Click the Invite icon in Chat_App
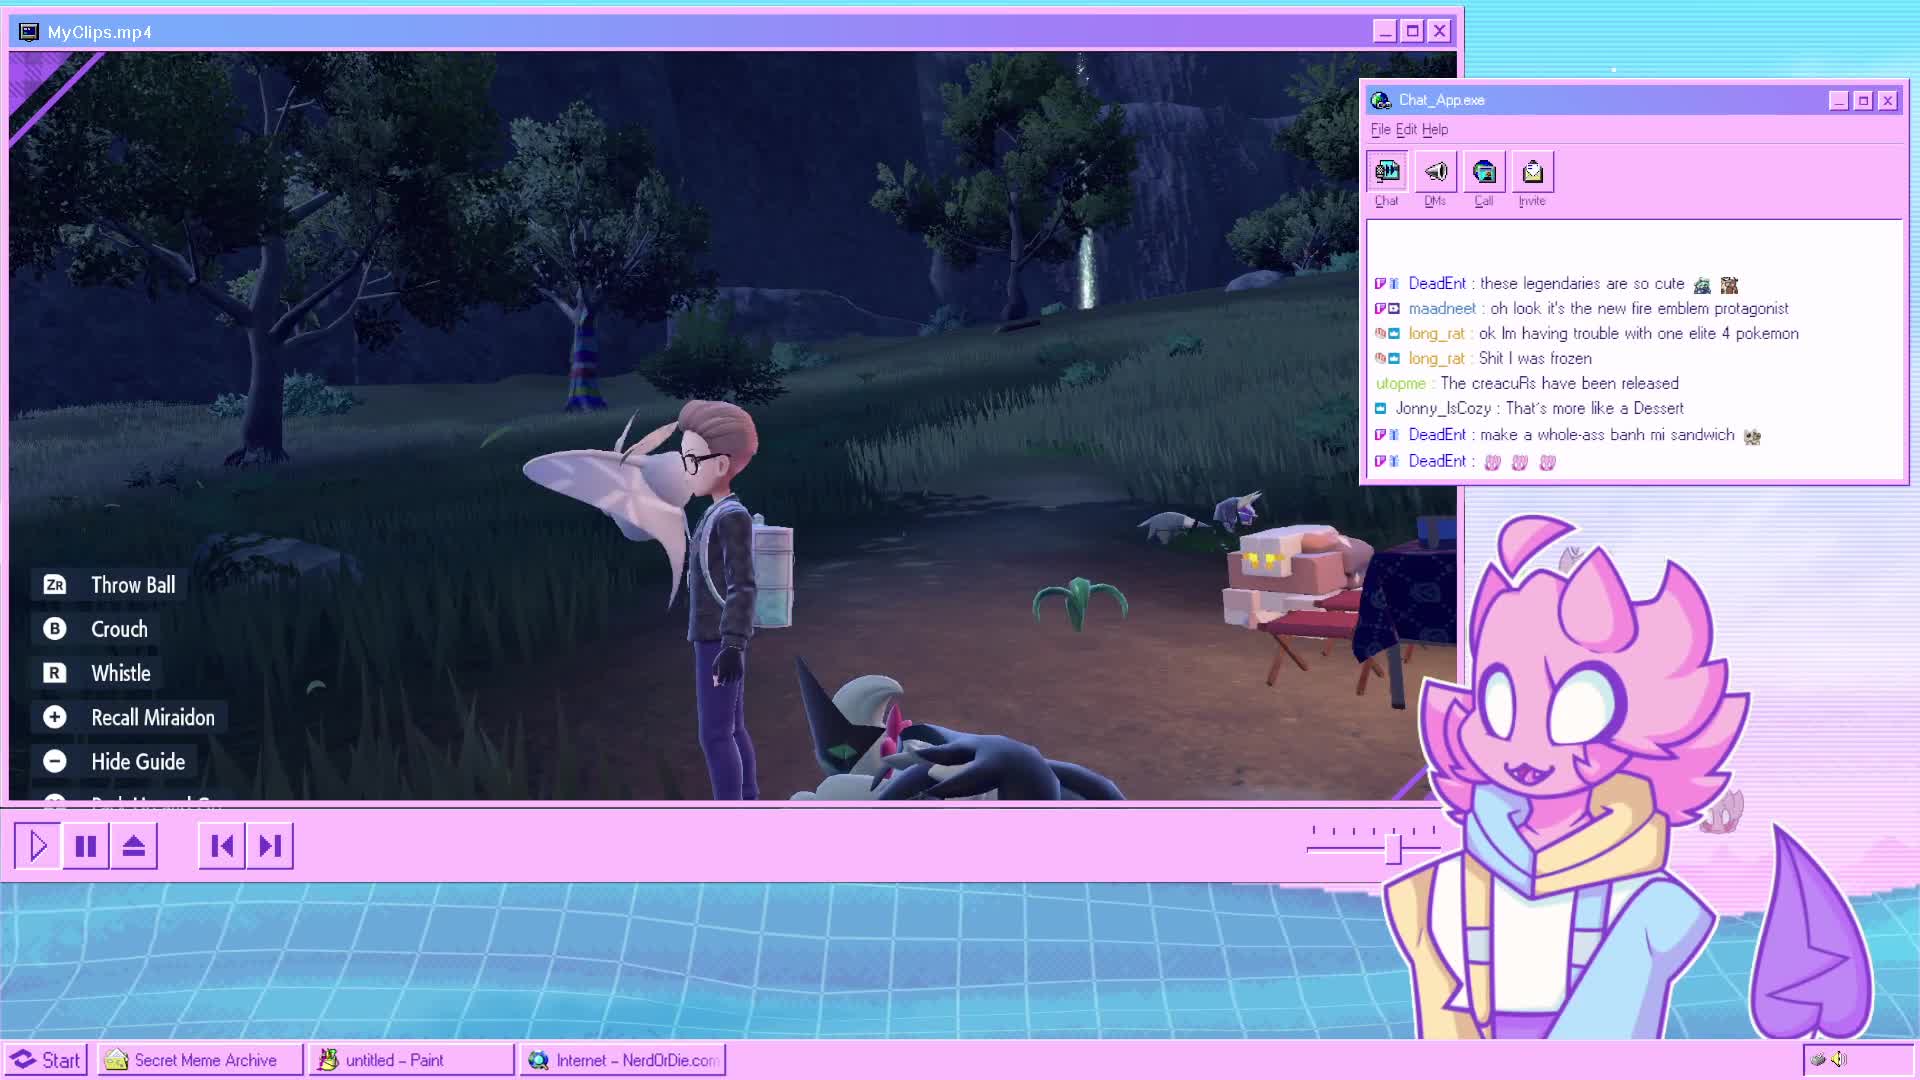 1533,172
